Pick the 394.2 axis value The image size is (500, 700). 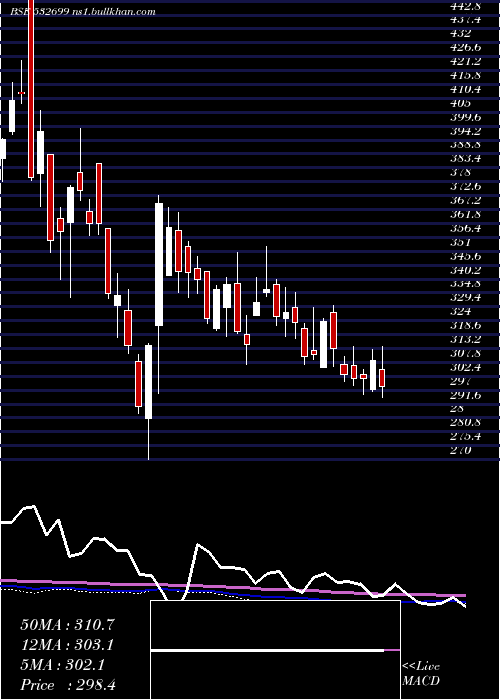click(x=466, y=131)
